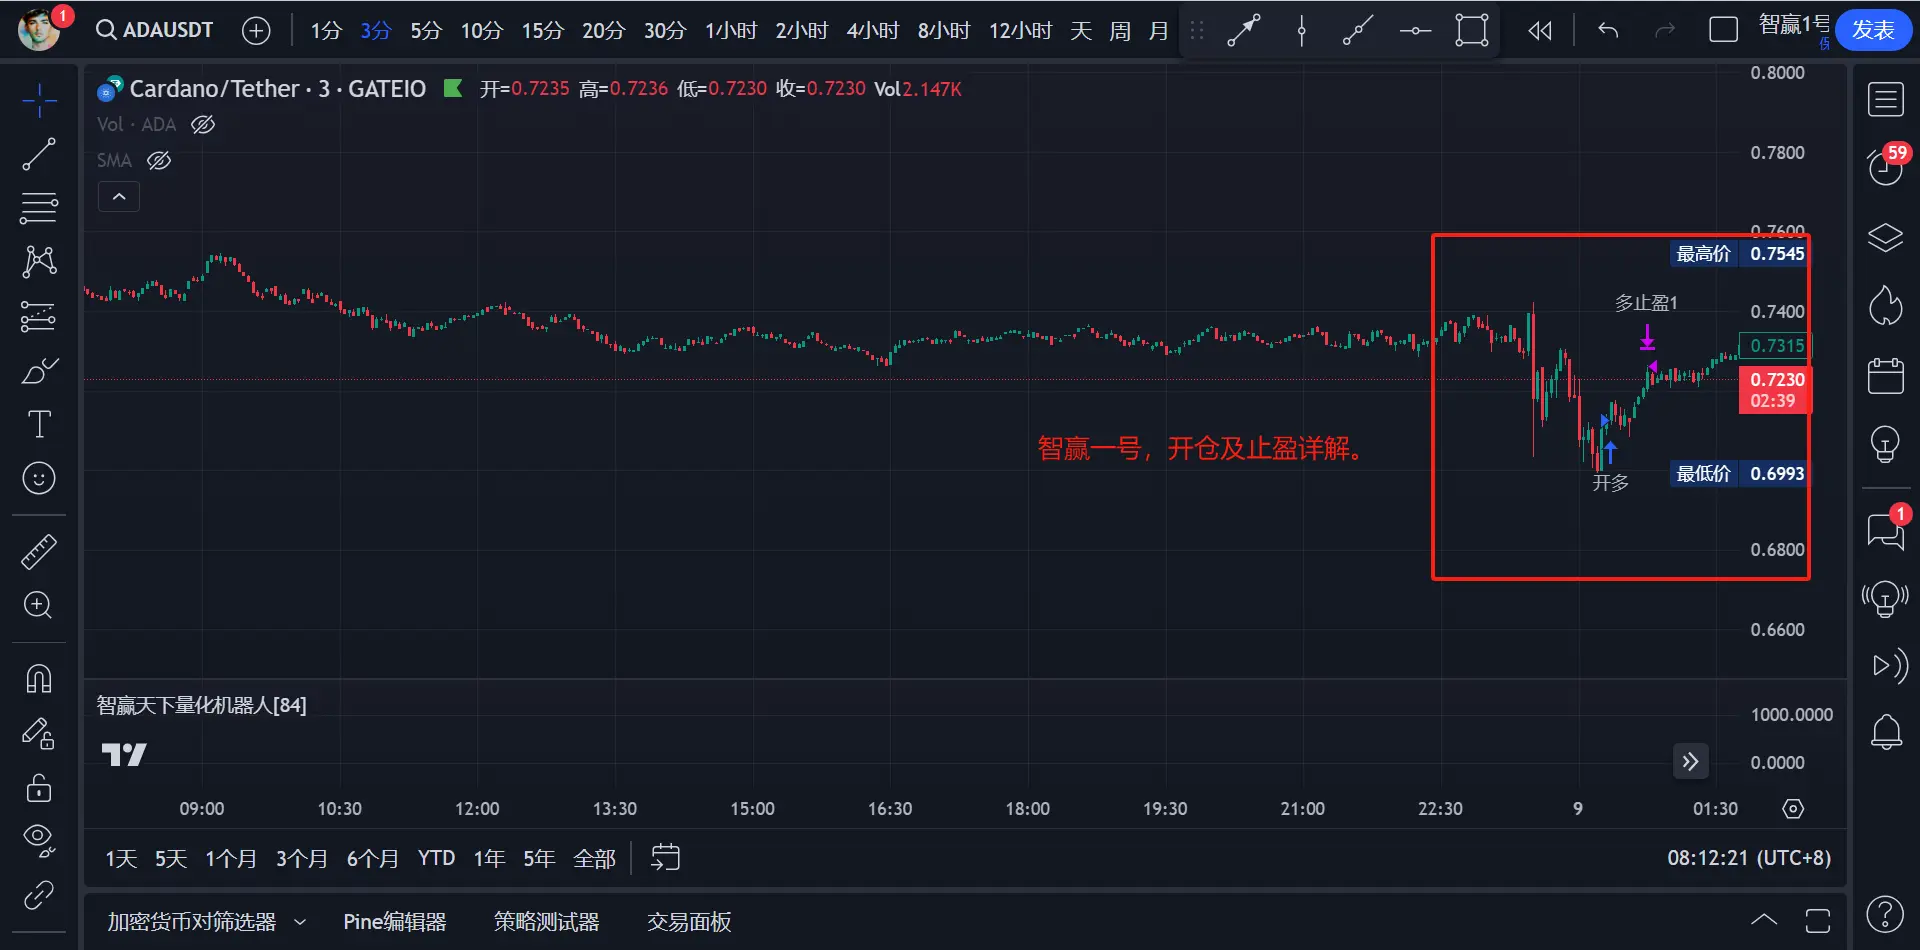Select the trend line drawing tool
This screenshot has height=950, width=1920.
tap(39, 155)
